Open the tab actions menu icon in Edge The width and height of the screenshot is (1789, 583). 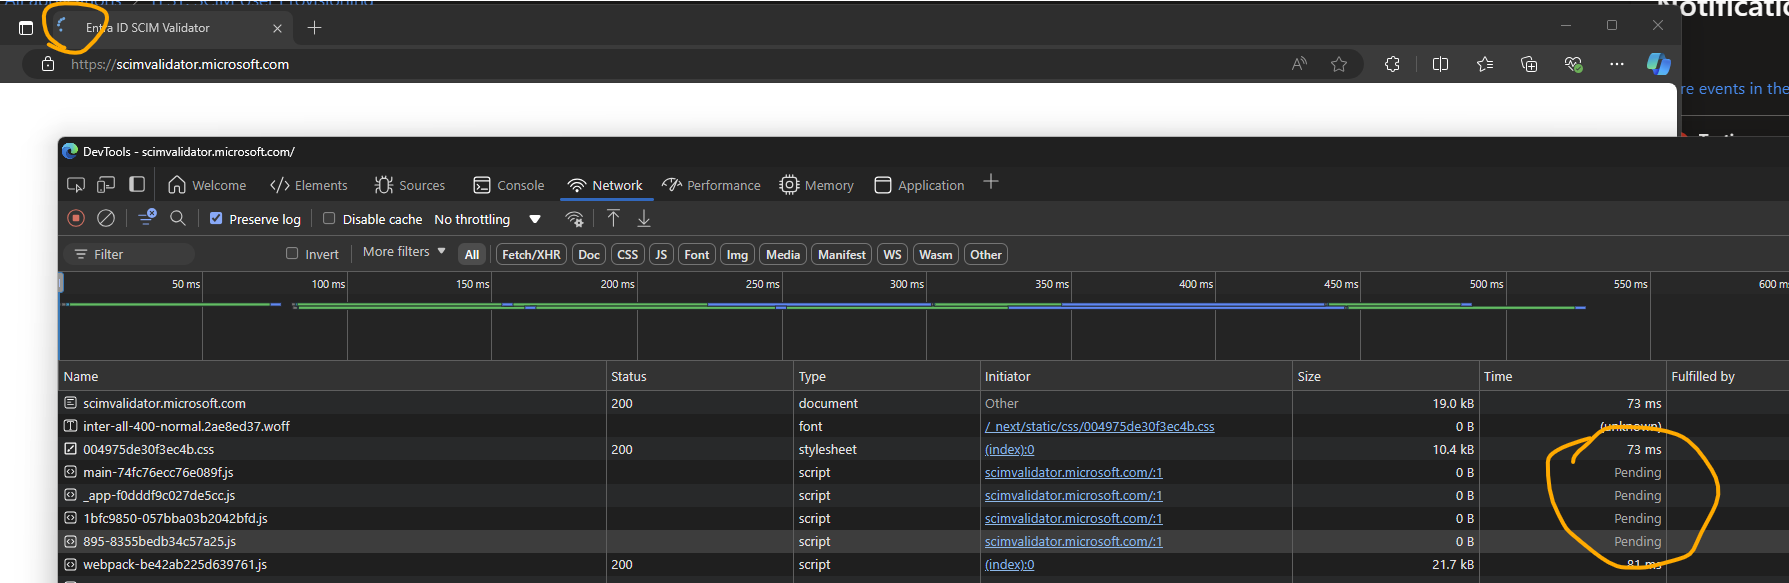[26, 28]
